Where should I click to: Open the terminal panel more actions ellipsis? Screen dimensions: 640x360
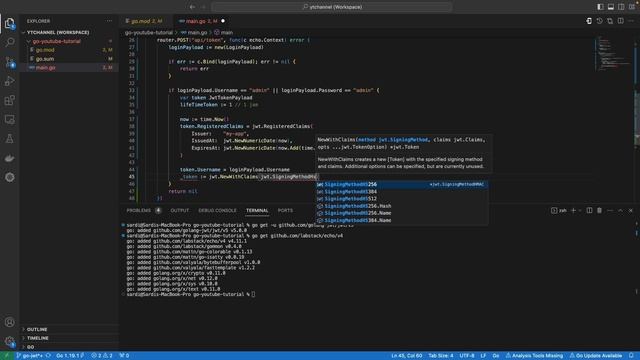[610, 211]
